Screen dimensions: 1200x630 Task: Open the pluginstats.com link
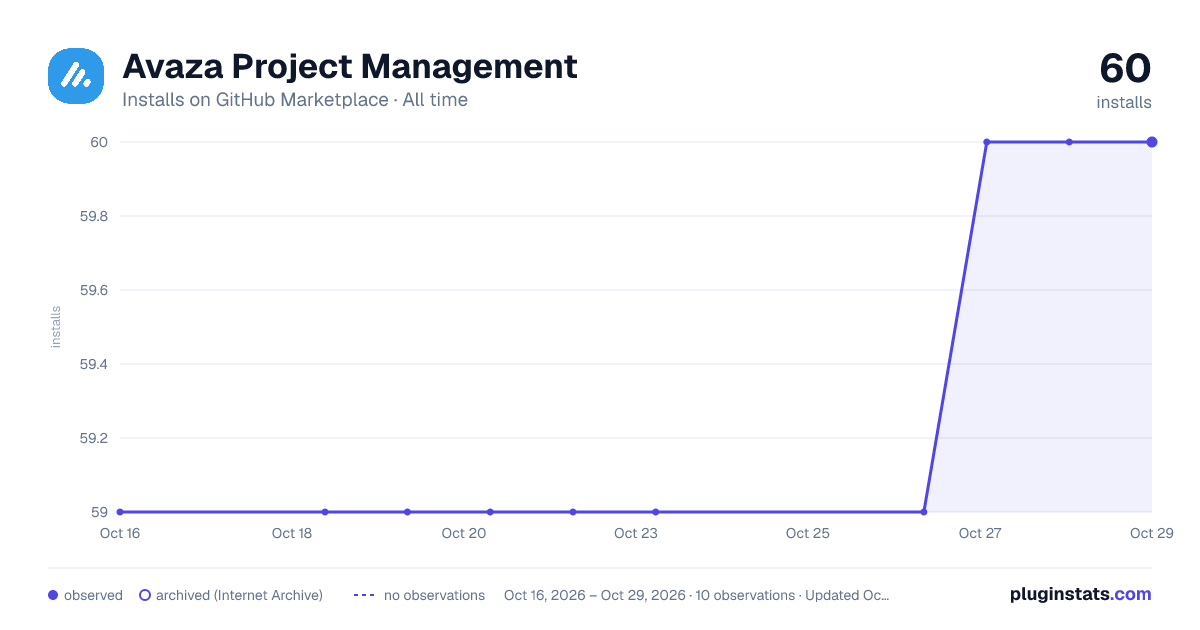[1081, 594]
